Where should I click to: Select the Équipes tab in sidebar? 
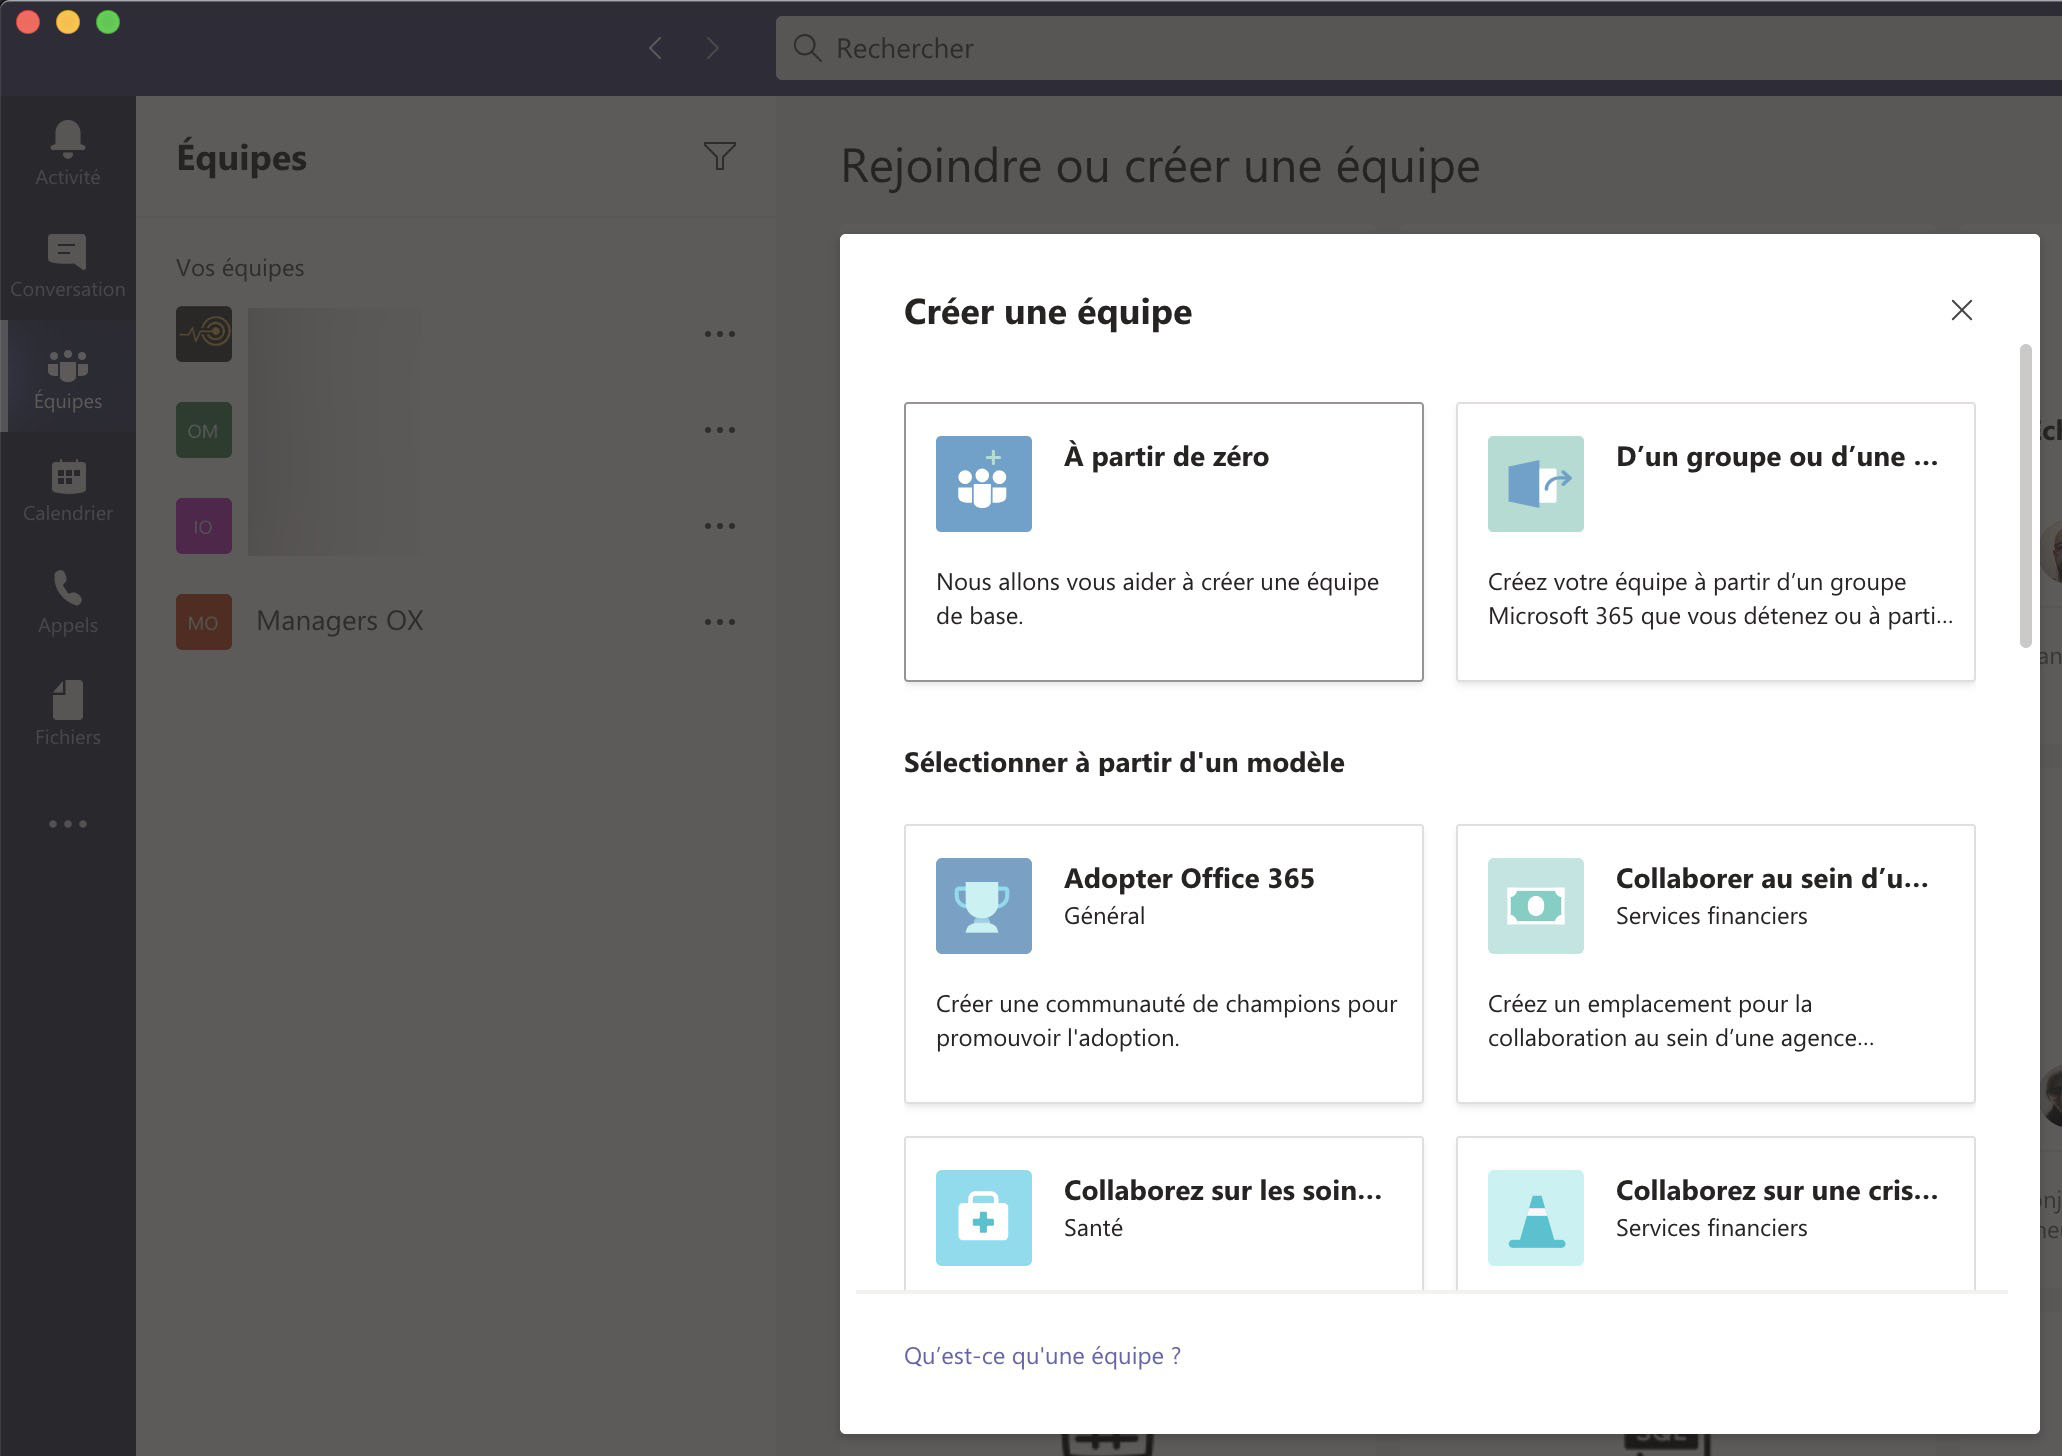click(x=67, y=377)
